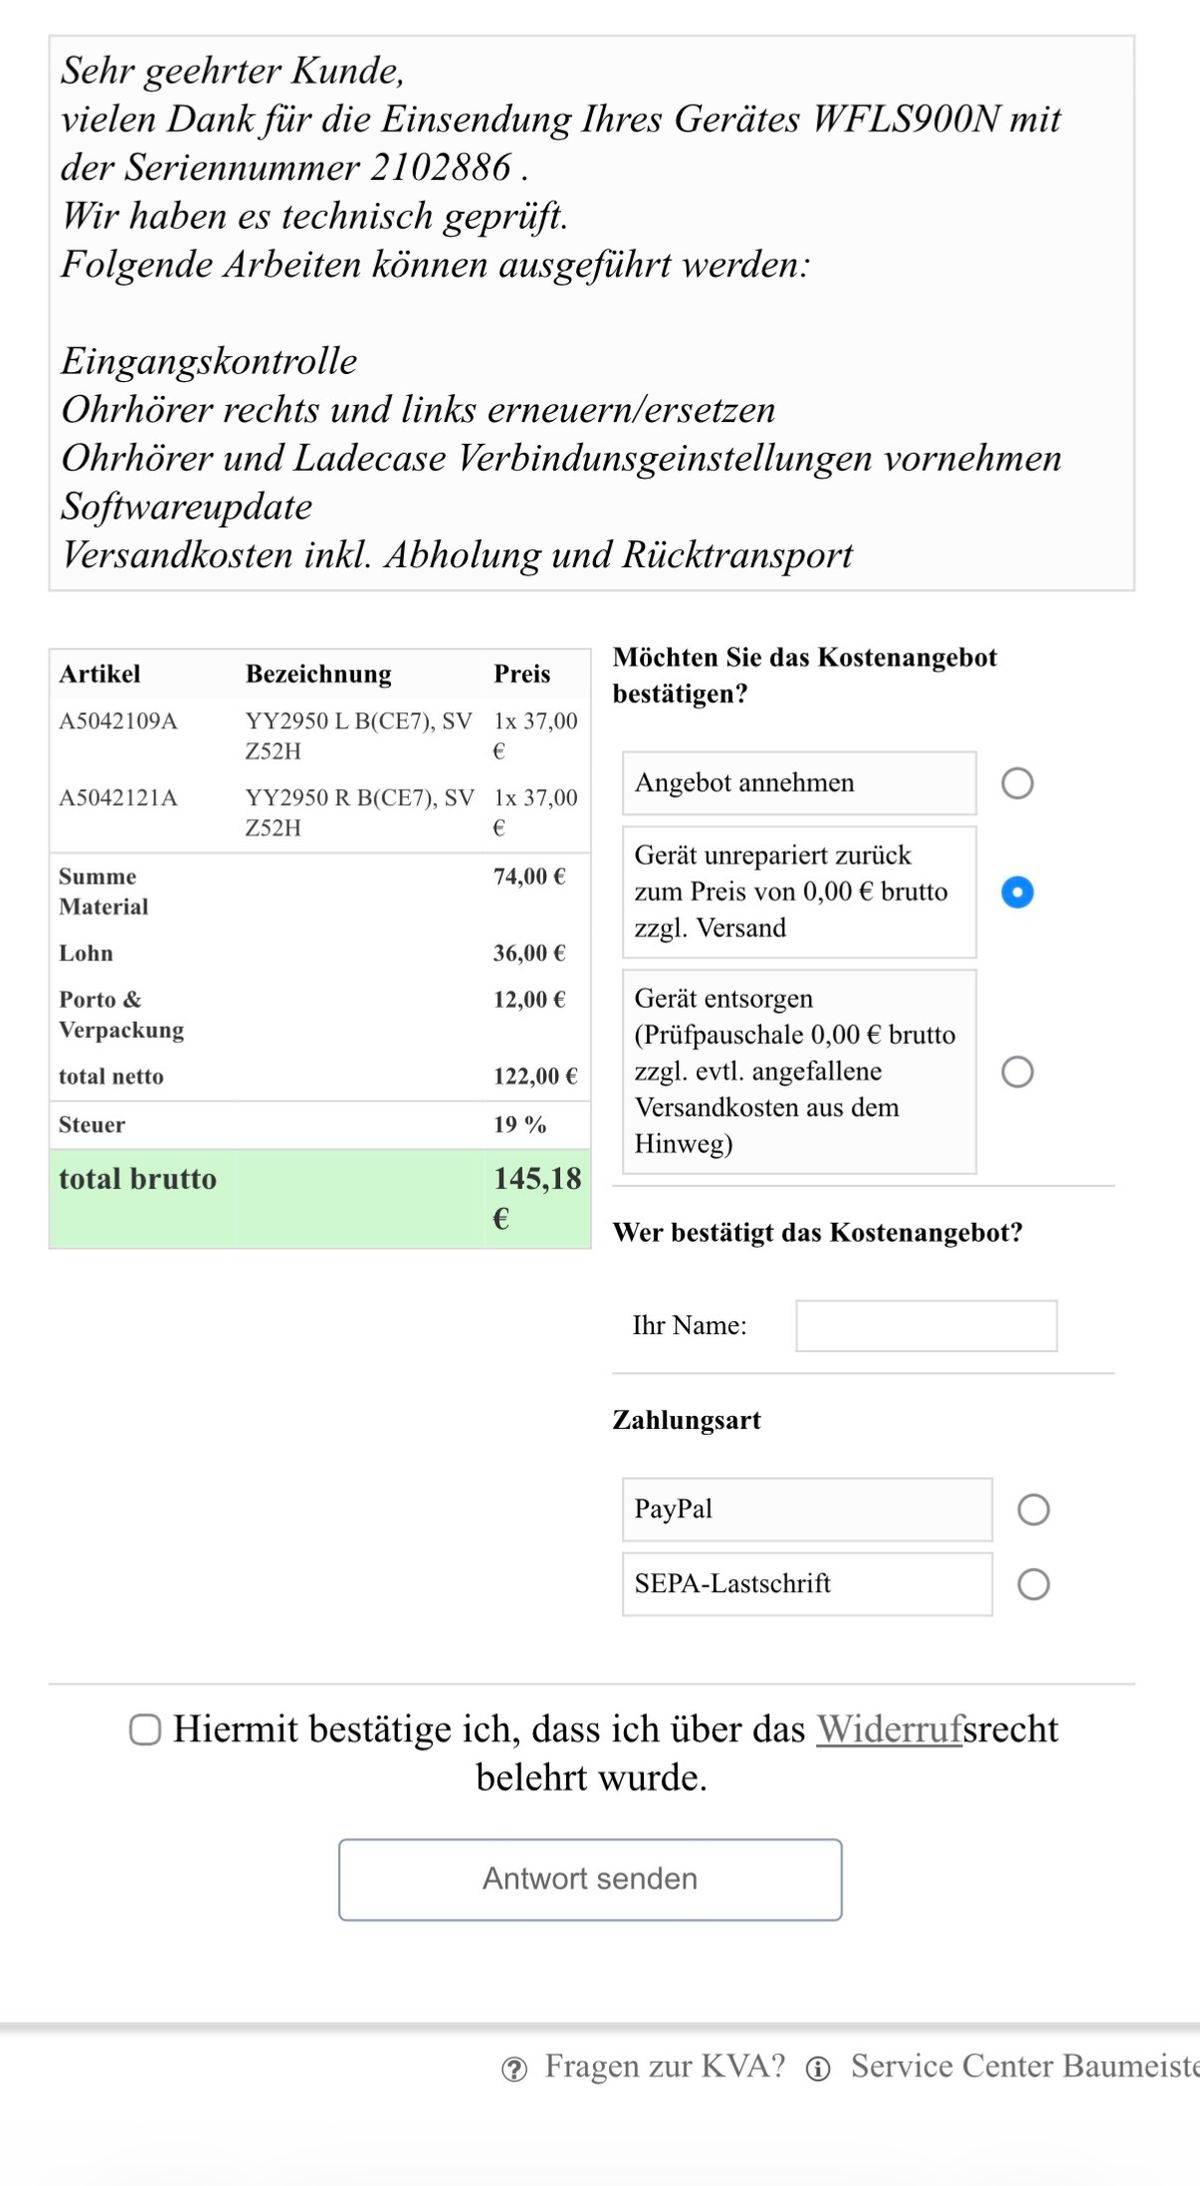Screen dimensions: 1200x2186
Task: Click article number A5042109A in table
Action: coord(118,721)
